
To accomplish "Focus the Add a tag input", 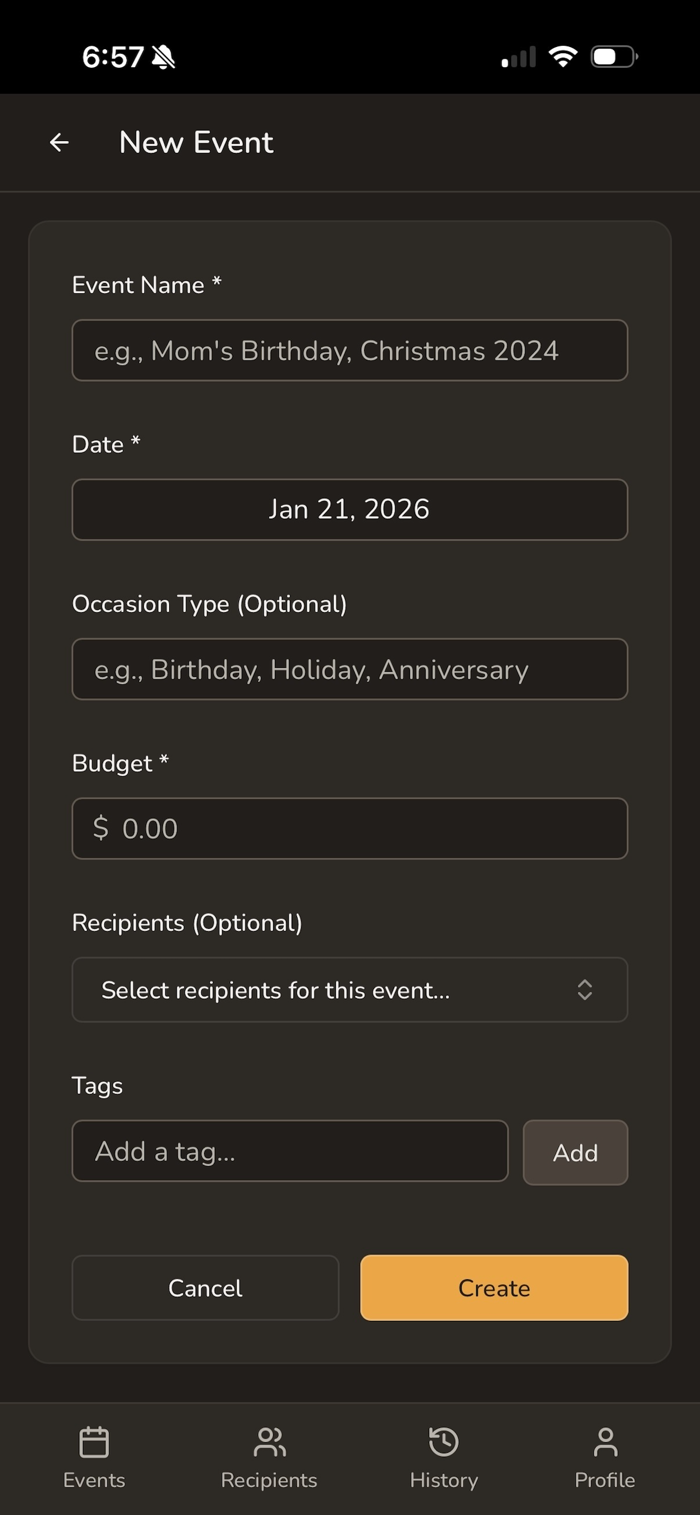I will pos(289,1151).
